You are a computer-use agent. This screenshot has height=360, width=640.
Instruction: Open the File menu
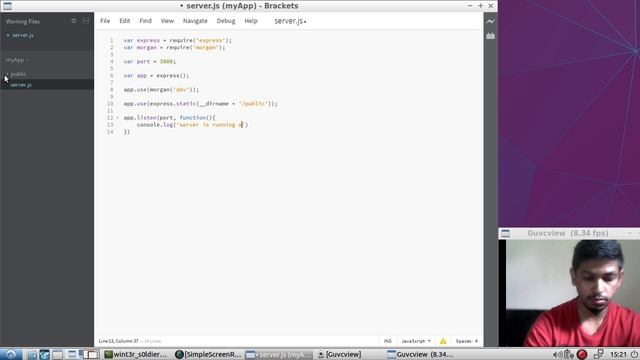(105, 21)
